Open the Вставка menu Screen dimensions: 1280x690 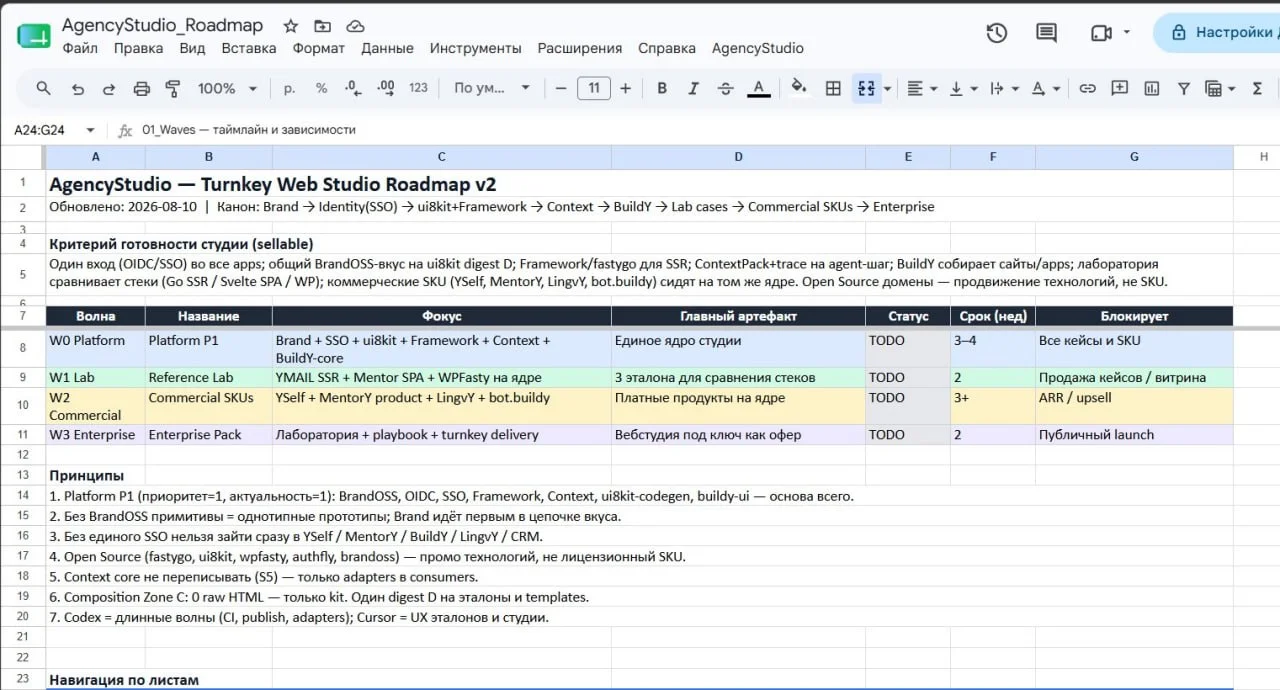(249, 48)
